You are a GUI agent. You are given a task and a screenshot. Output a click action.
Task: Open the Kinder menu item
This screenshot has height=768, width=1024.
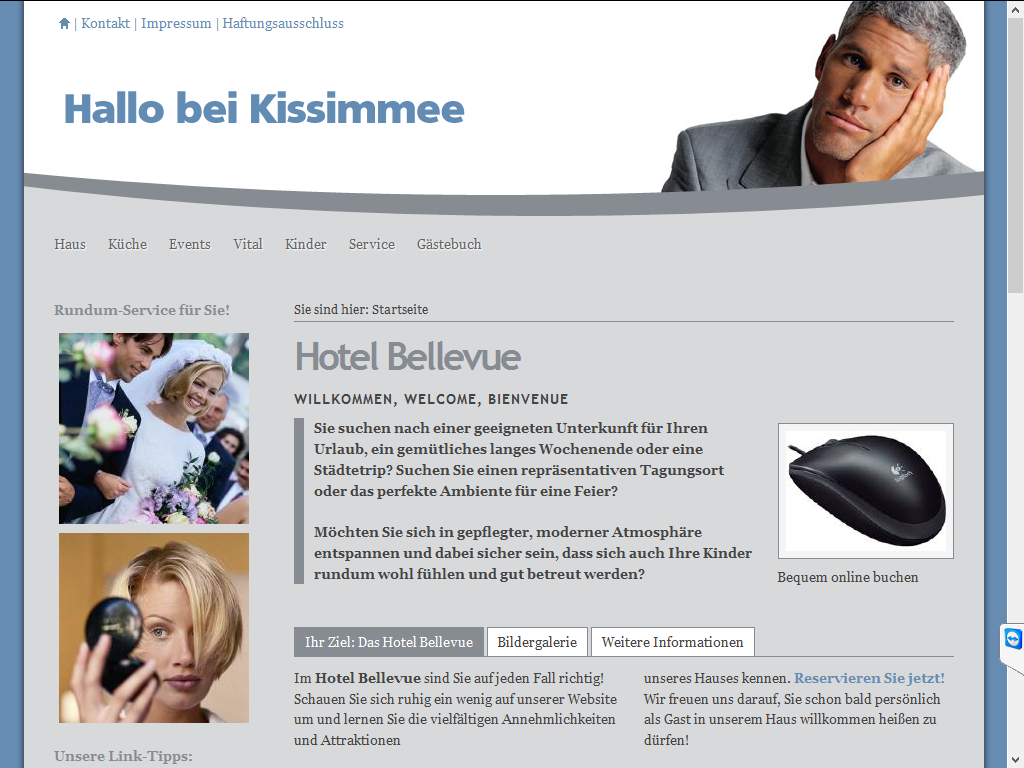tap(306, 244)
